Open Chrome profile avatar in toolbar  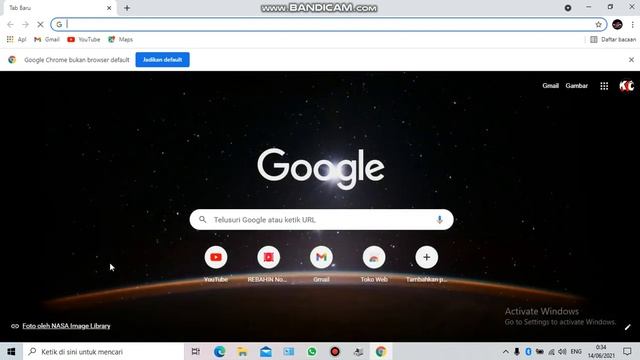[x=617, y=24]
